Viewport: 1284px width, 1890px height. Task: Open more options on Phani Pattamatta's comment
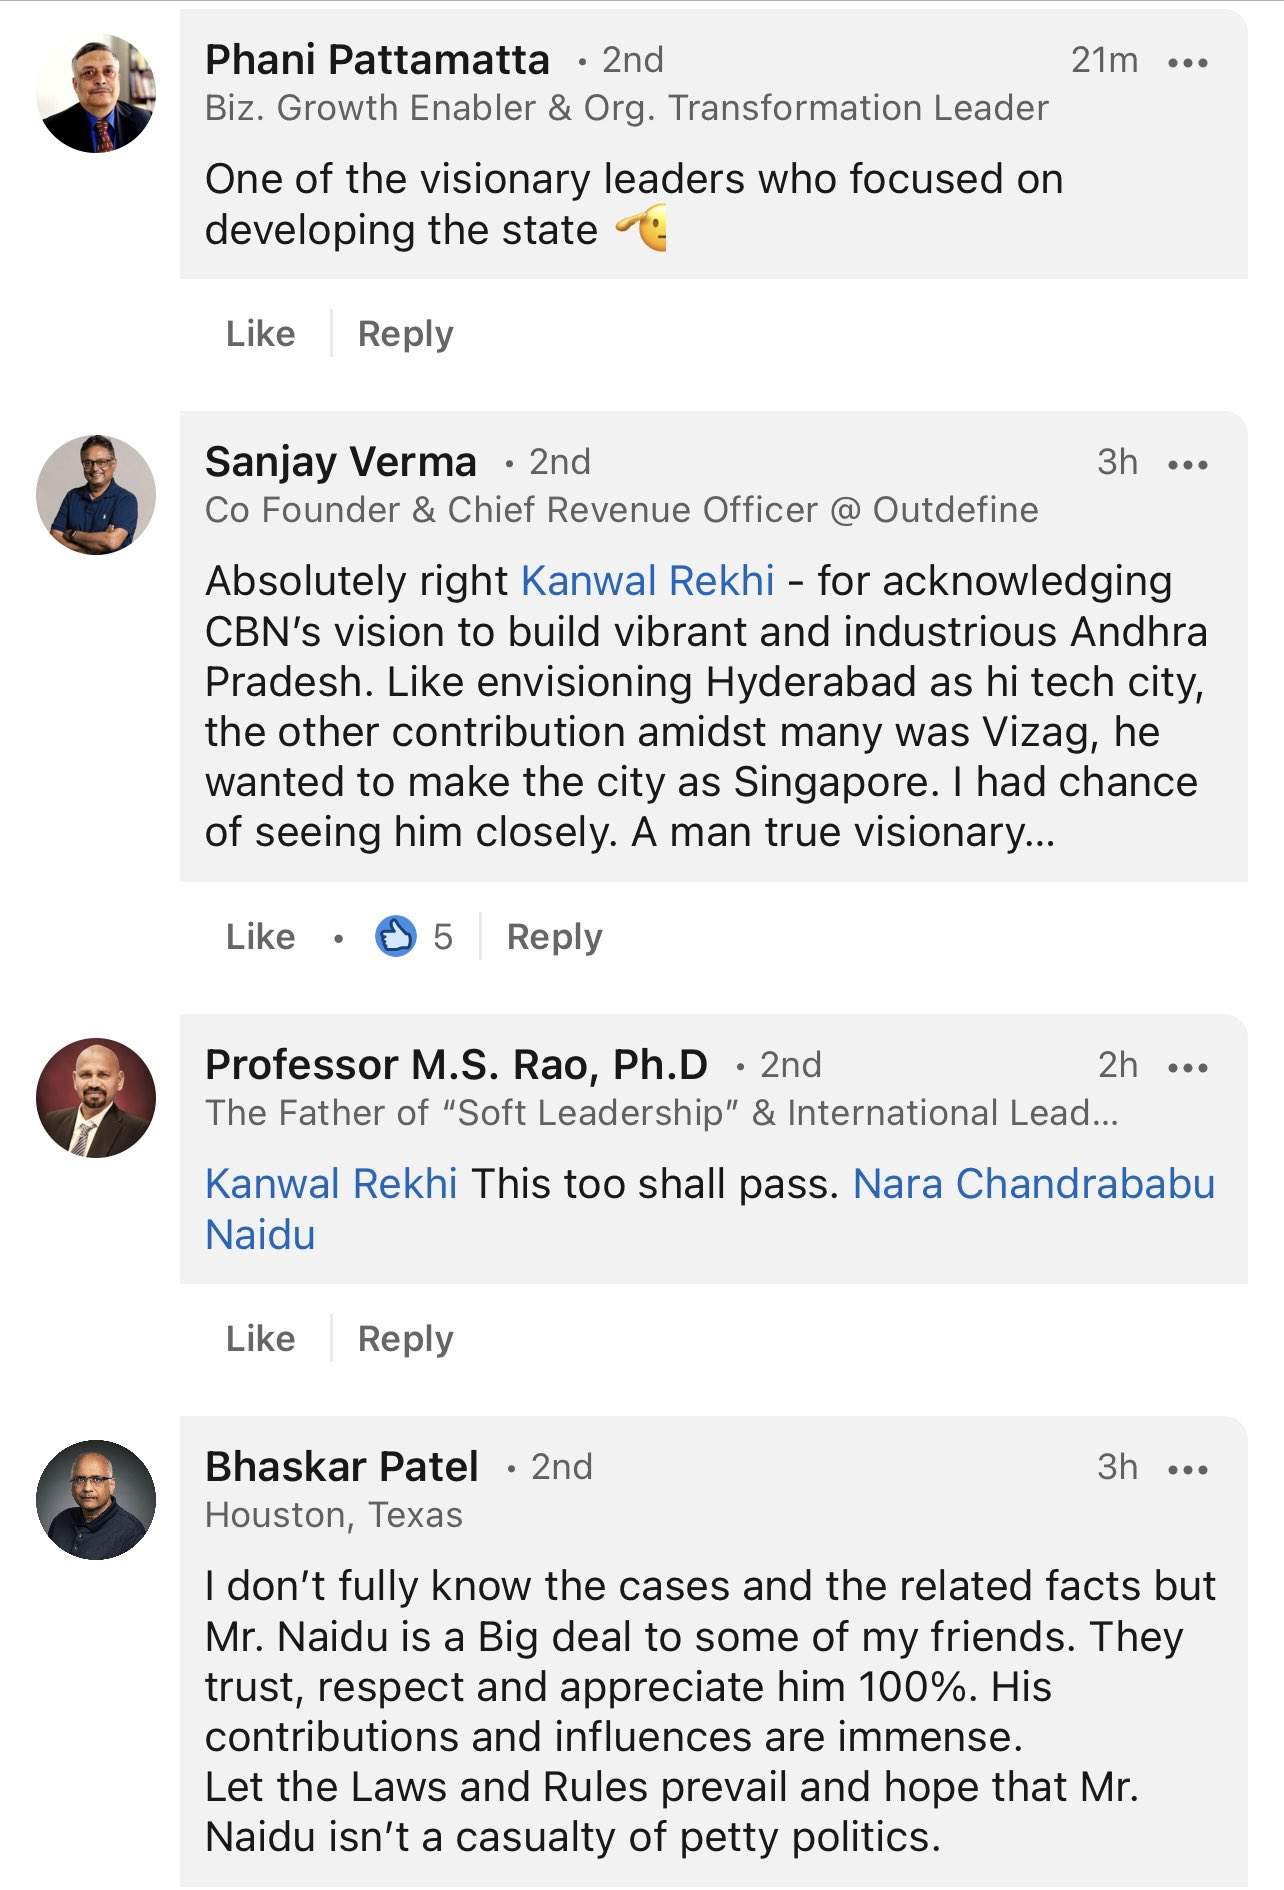coord(1187,63)
